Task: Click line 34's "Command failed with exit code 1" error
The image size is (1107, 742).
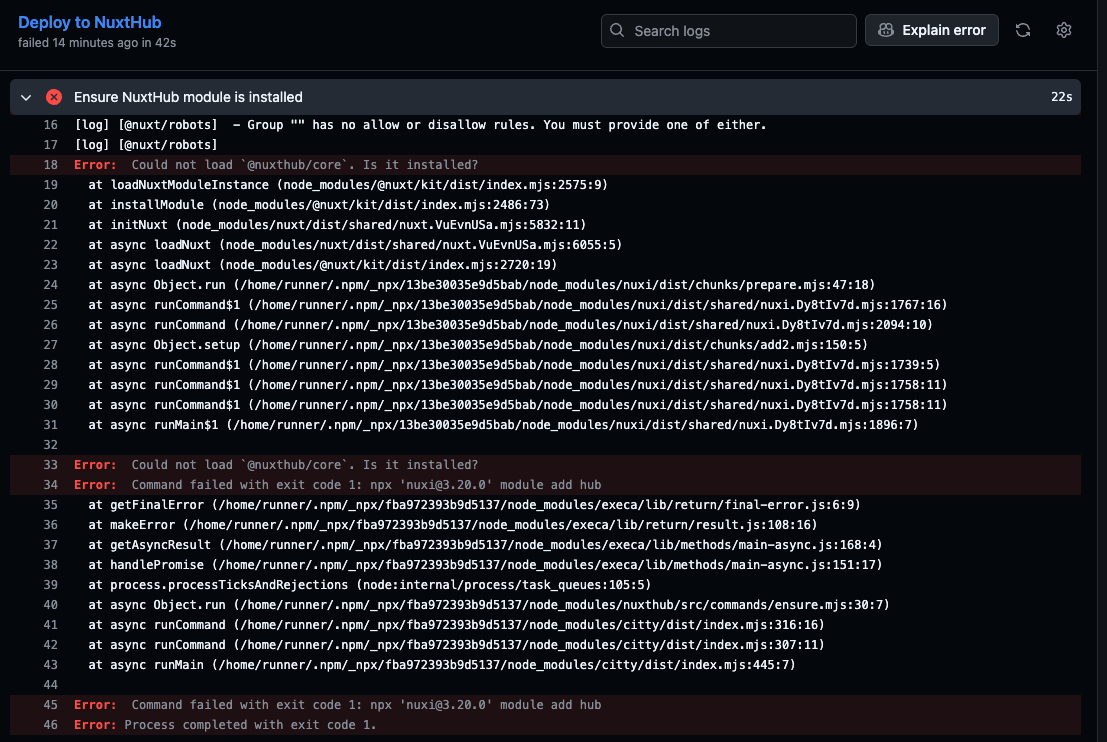Action: tap(366, 485)
